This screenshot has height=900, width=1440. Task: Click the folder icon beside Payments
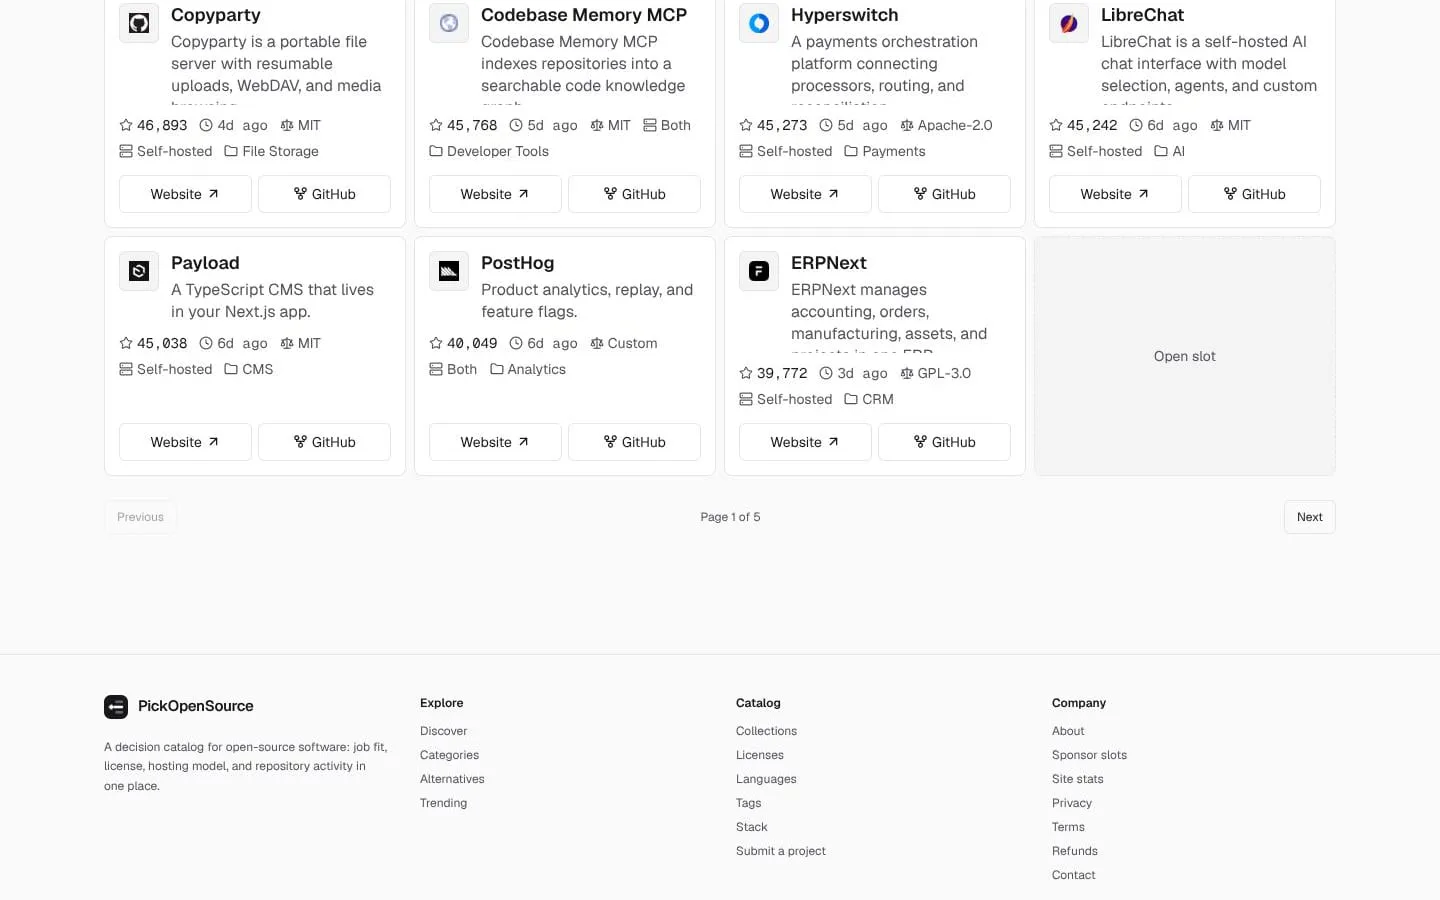tap(851, 151)
